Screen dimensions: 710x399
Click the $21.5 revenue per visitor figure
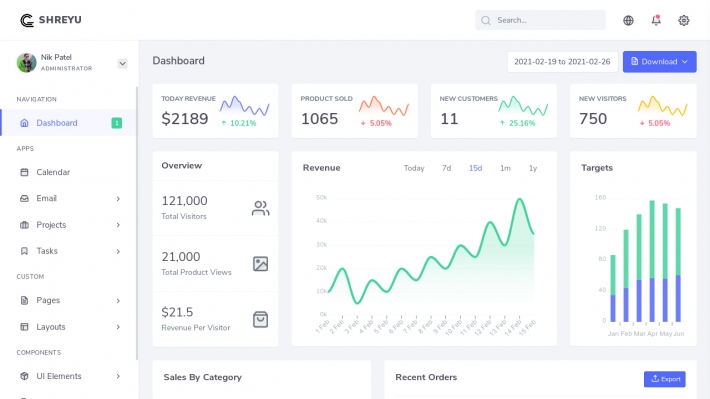click(177, 312)
